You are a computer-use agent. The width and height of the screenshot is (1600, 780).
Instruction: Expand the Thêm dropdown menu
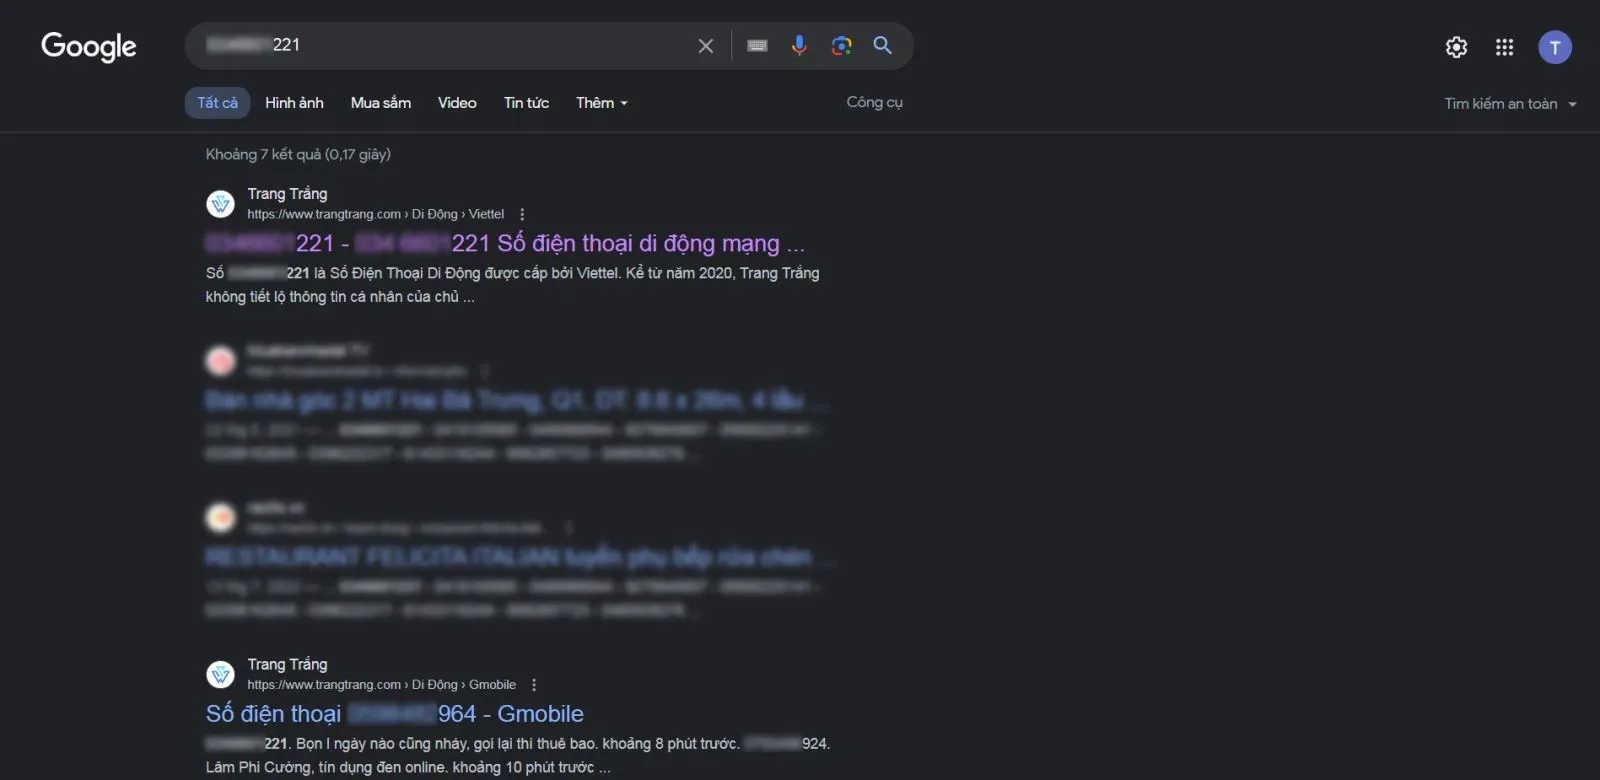click(x=601, y=103)
